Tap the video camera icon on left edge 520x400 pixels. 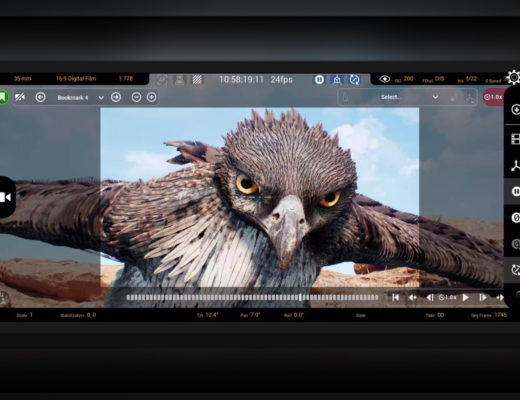(6, 197)
